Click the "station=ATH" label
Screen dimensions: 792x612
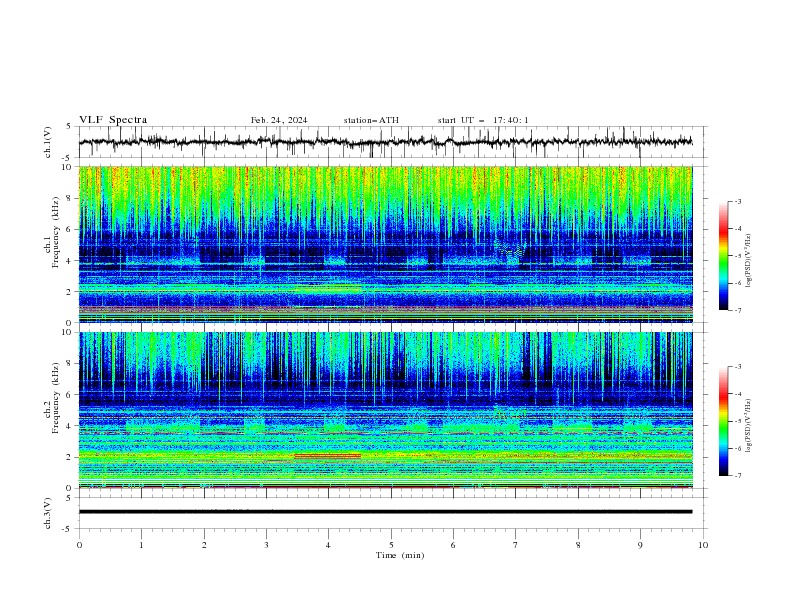click(x=371, y=120)
